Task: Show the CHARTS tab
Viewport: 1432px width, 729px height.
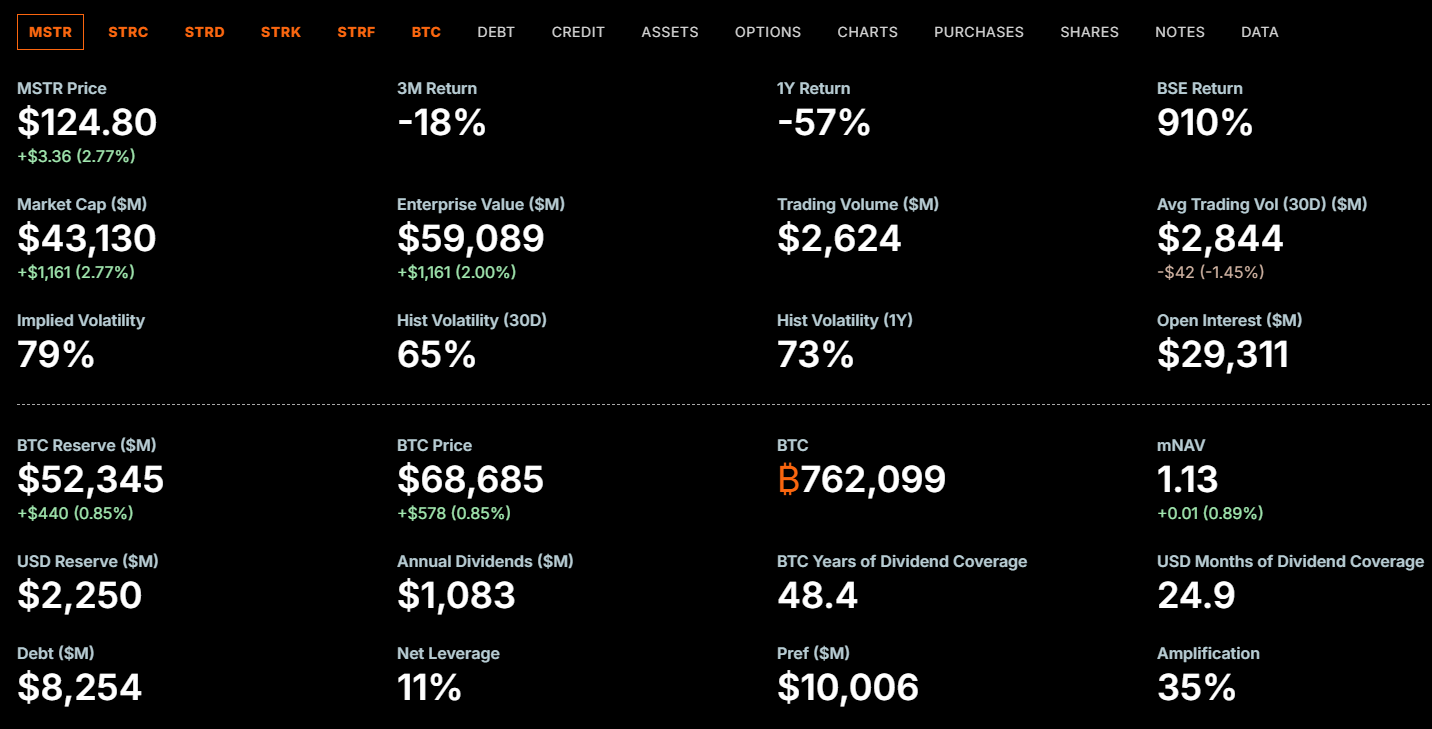Action: click(867, 32)
